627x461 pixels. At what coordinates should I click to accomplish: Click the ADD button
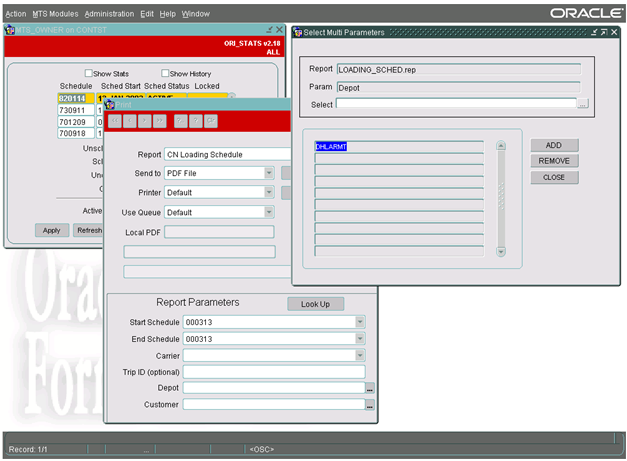click(554, 145)
